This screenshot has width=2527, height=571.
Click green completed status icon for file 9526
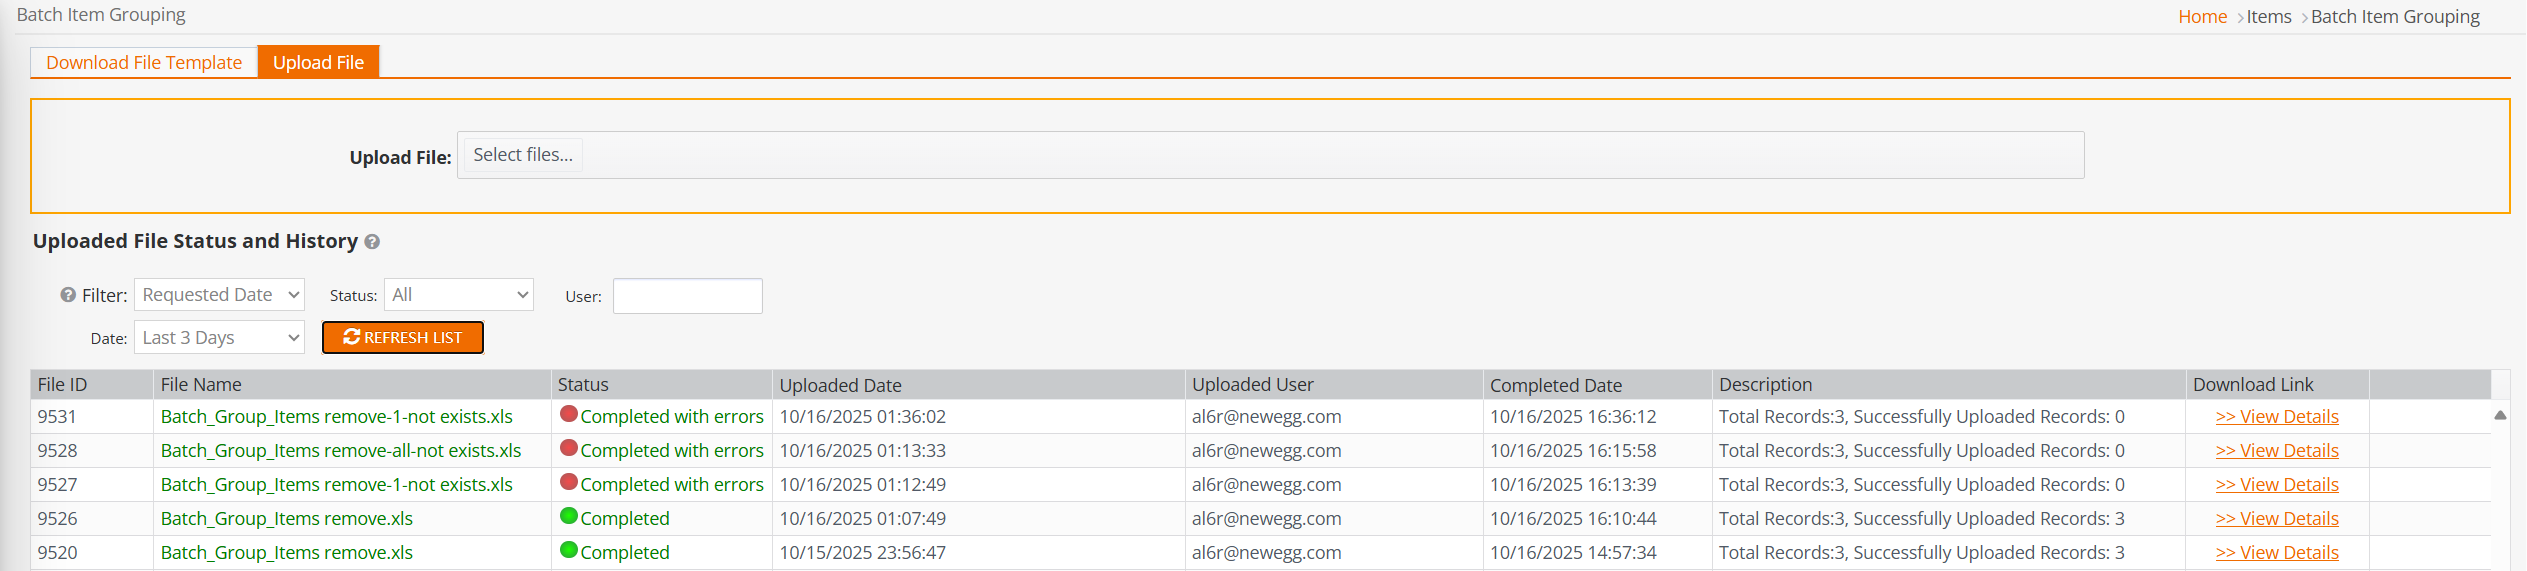569,516
